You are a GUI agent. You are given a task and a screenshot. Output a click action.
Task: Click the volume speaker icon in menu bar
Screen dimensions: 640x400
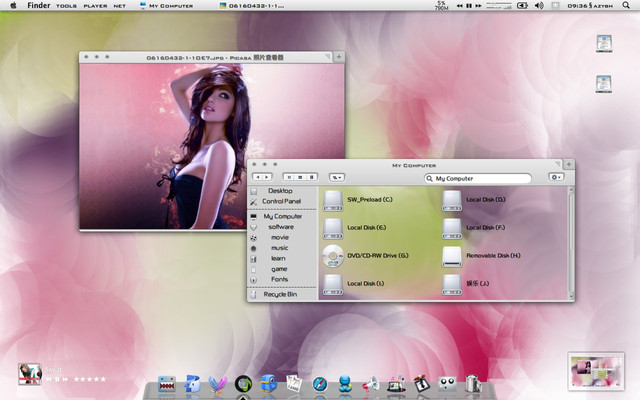pos(539,6)
